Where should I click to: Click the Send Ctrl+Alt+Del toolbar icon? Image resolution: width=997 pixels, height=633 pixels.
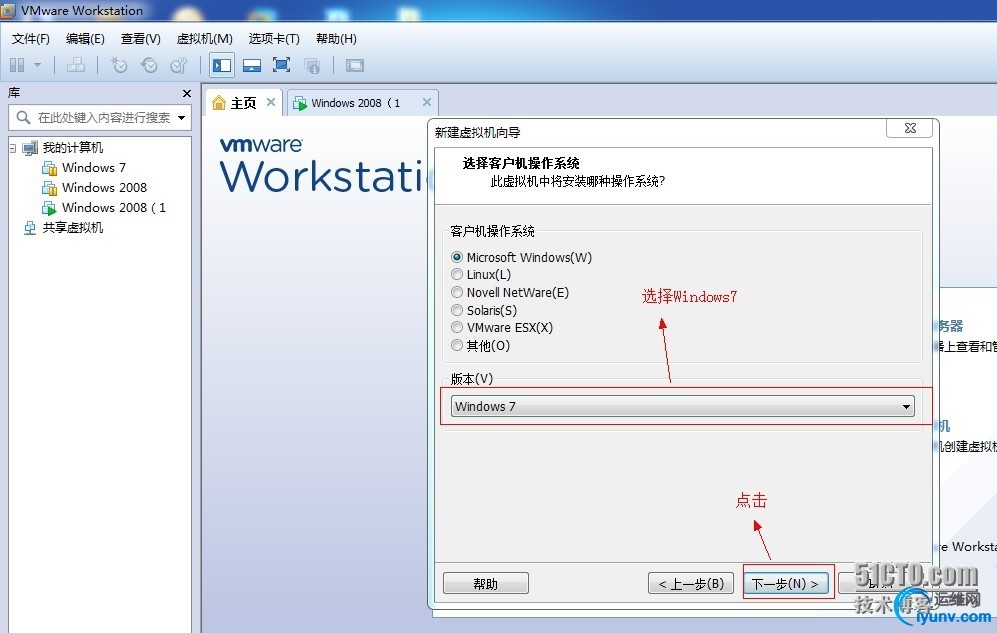(x=76, y=65)
